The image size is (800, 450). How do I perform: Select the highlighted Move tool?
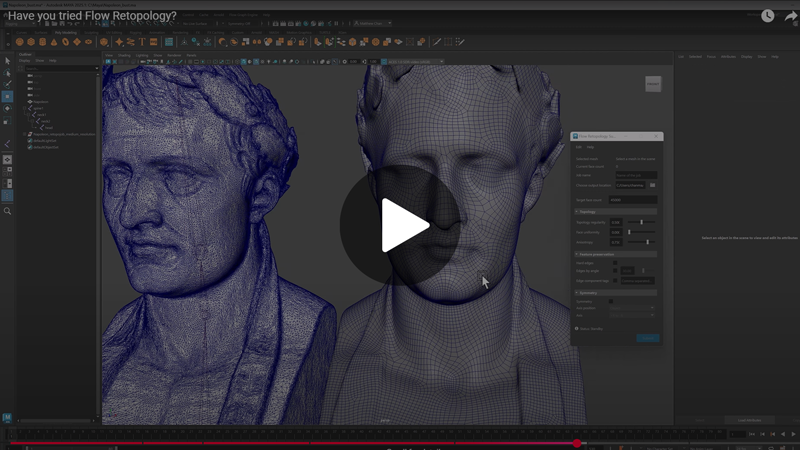click(x=7, y=96)
